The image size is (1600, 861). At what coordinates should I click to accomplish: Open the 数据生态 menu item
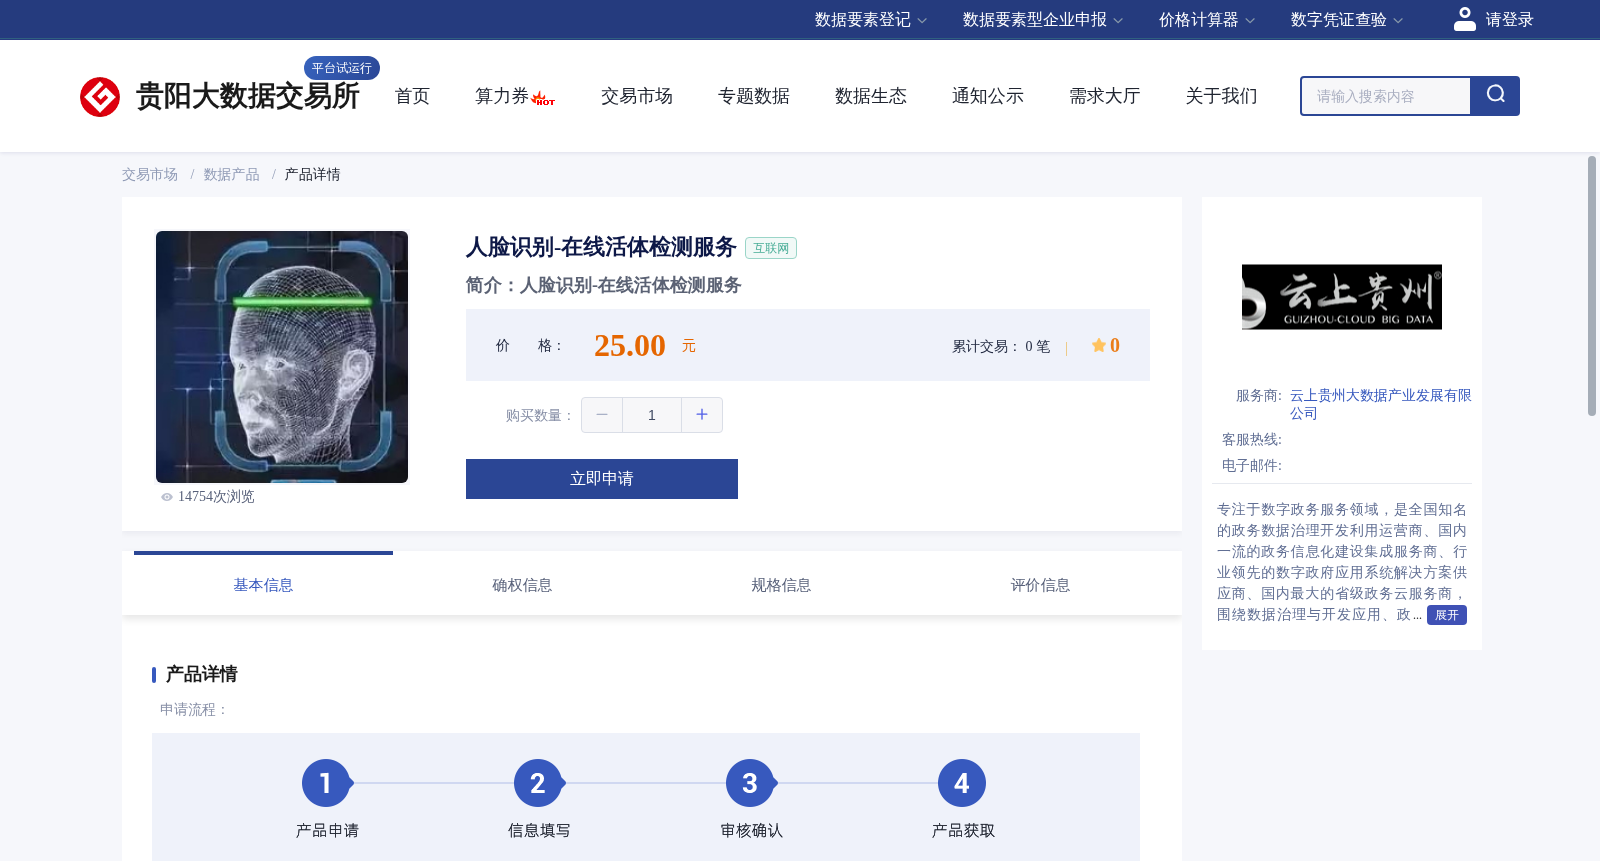tap(871, 96)
